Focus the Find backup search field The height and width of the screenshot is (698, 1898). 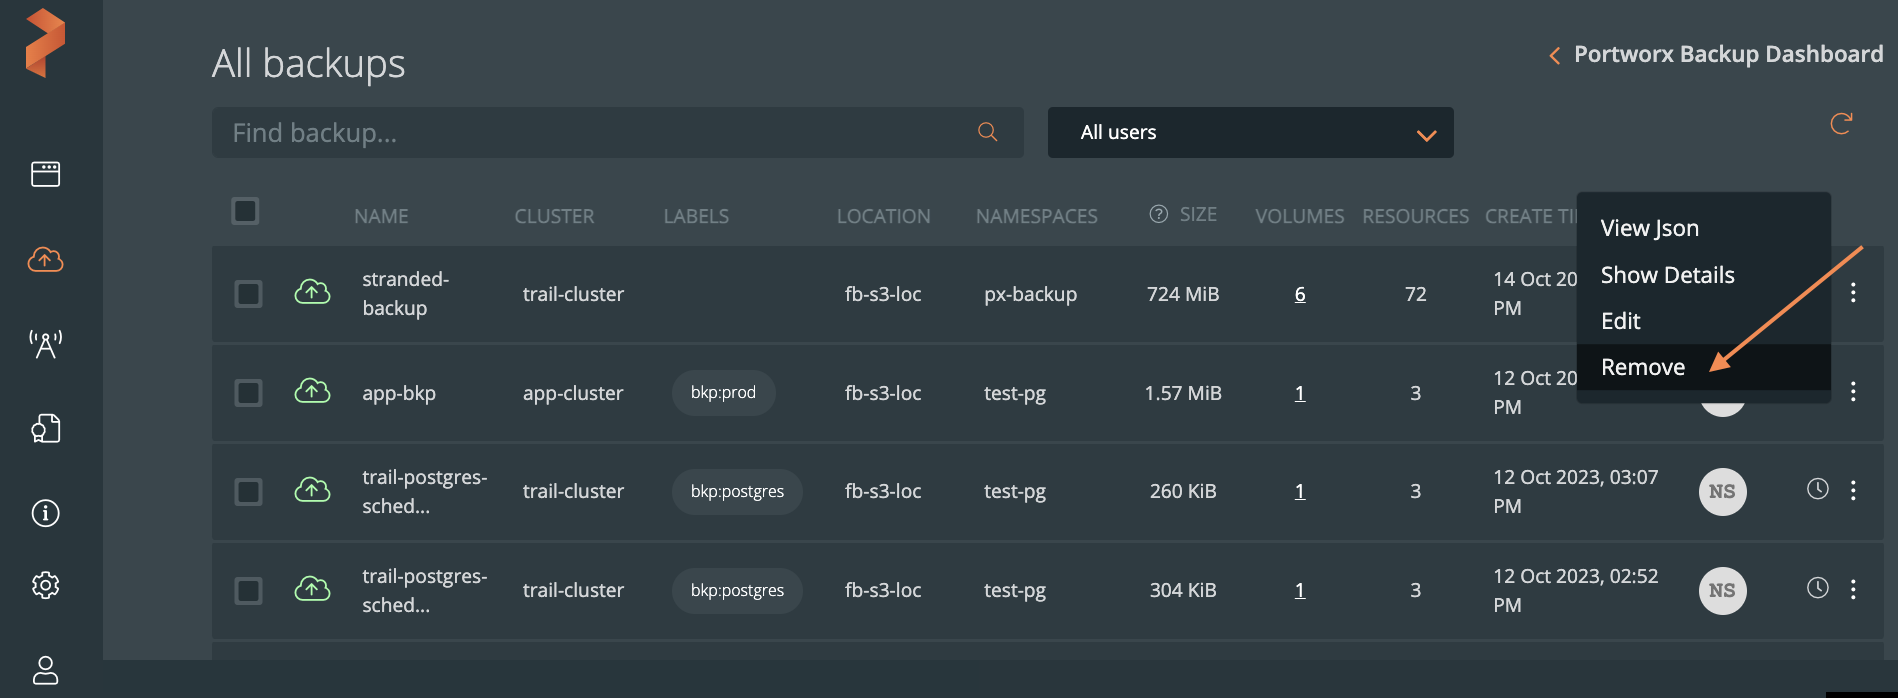tap(590, 133)
